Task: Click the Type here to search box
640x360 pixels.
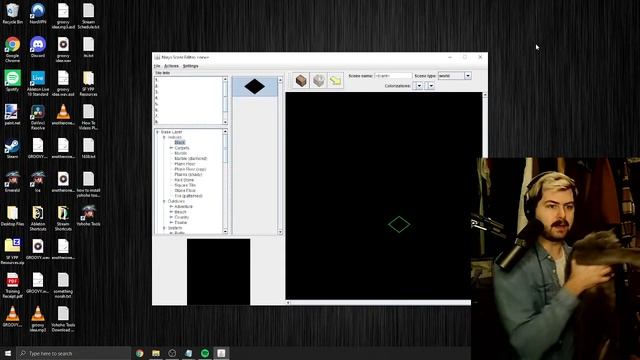Action: [x=73, y=353]
